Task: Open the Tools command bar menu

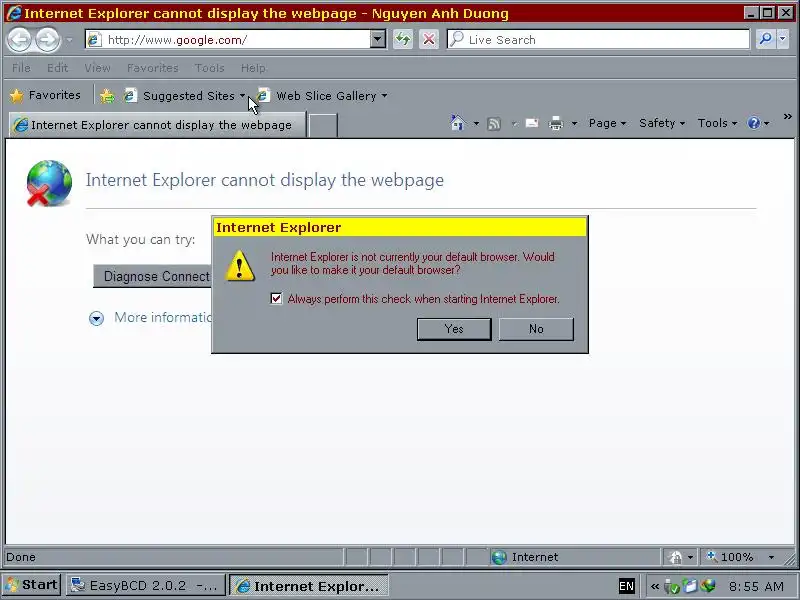Action: click(x=717, y=123)
